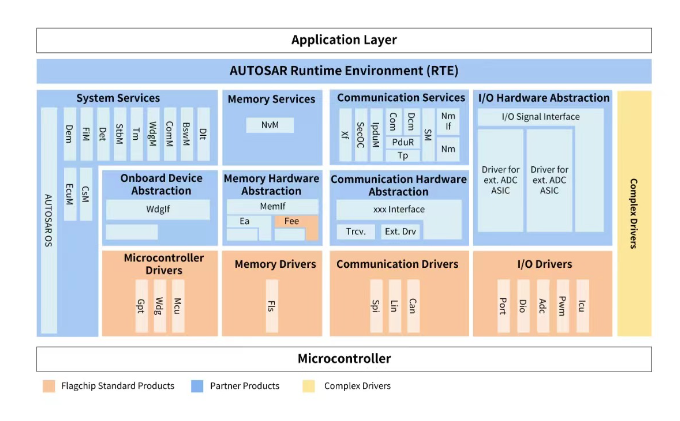The height and width of the screenshot is (421, 680).
Task: Click the Port driver block
Action: click(x=503, y=306)
